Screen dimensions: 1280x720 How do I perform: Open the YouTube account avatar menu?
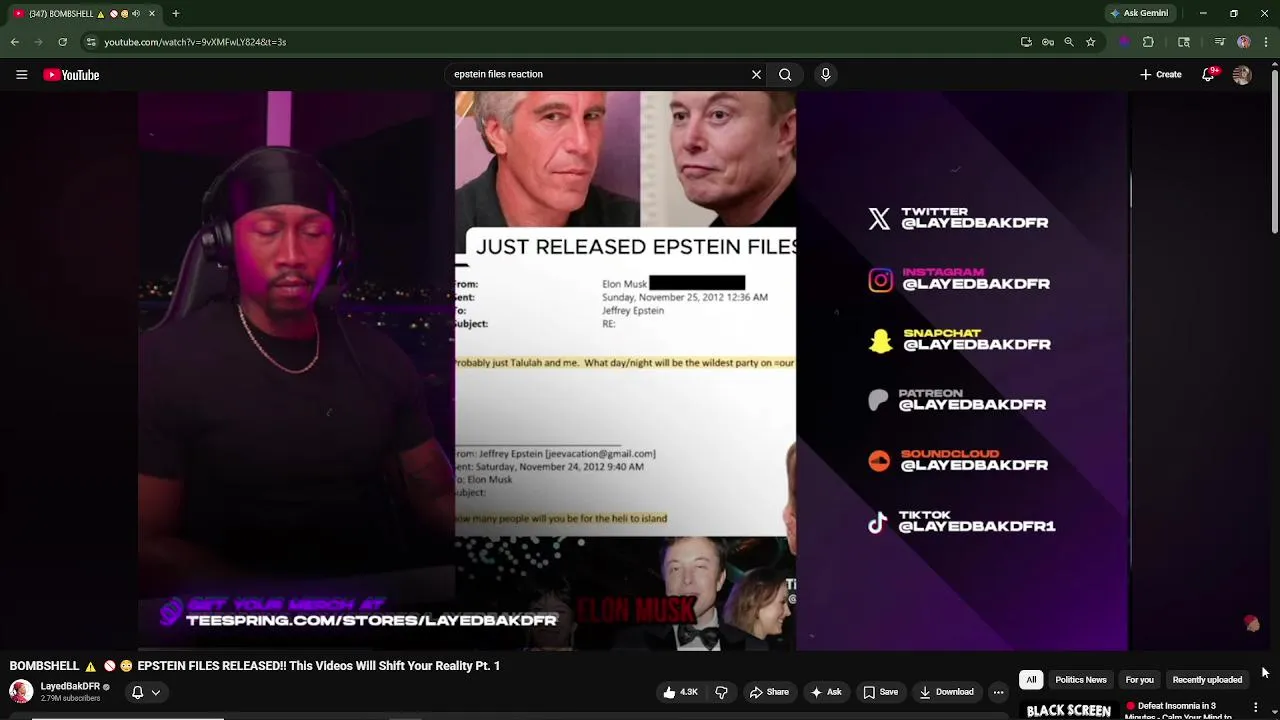click(1242, 75)
